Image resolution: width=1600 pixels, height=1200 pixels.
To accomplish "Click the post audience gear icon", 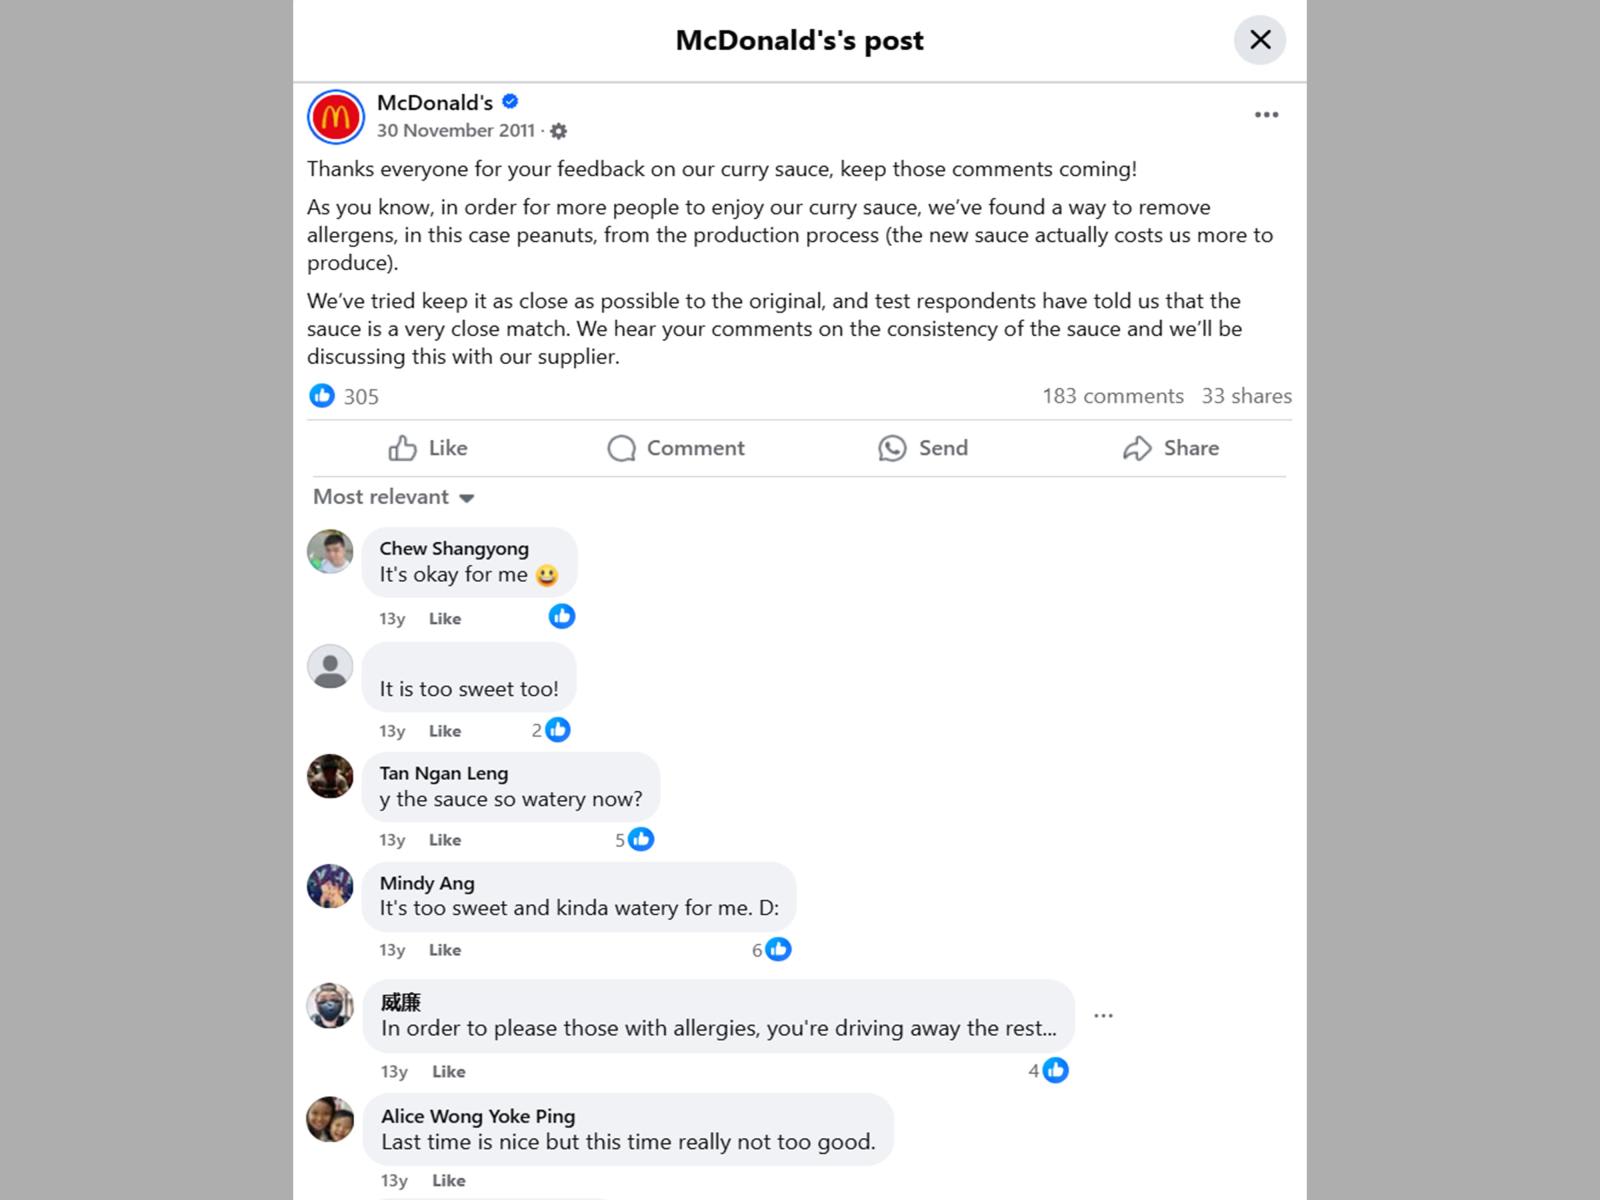I will [559, 131].
